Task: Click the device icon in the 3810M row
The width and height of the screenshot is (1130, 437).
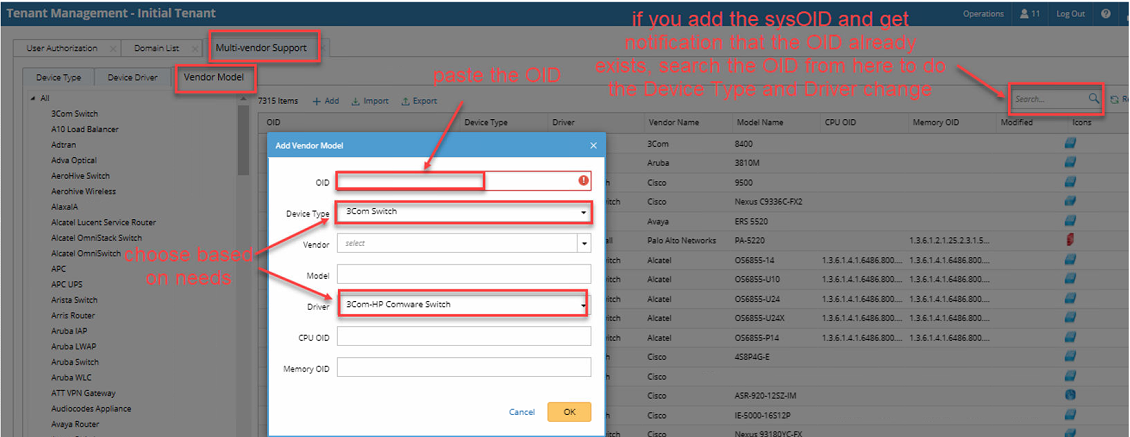Action: point(1070,163)
